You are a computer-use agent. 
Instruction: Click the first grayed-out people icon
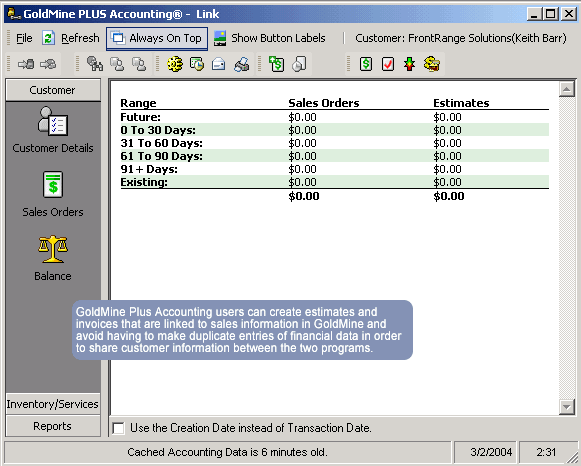point(117,64)
